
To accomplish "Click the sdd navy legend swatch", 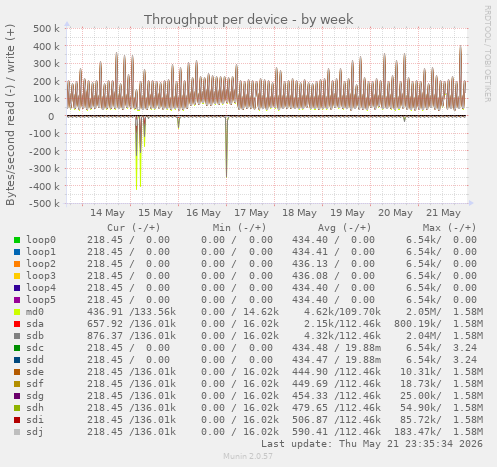I will 17,360.
